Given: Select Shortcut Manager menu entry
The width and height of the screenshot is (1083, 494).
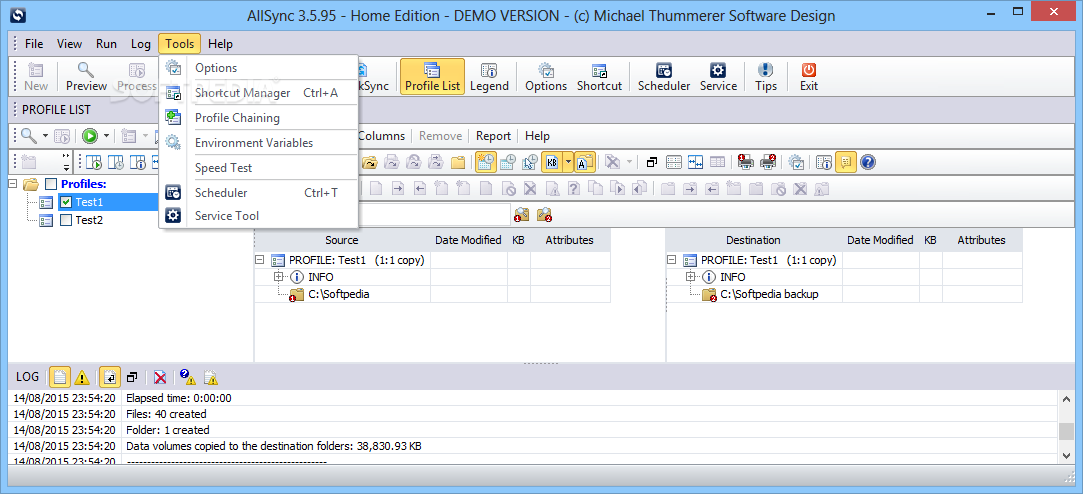Looking at the screenshot, I should tap(259, 93).
